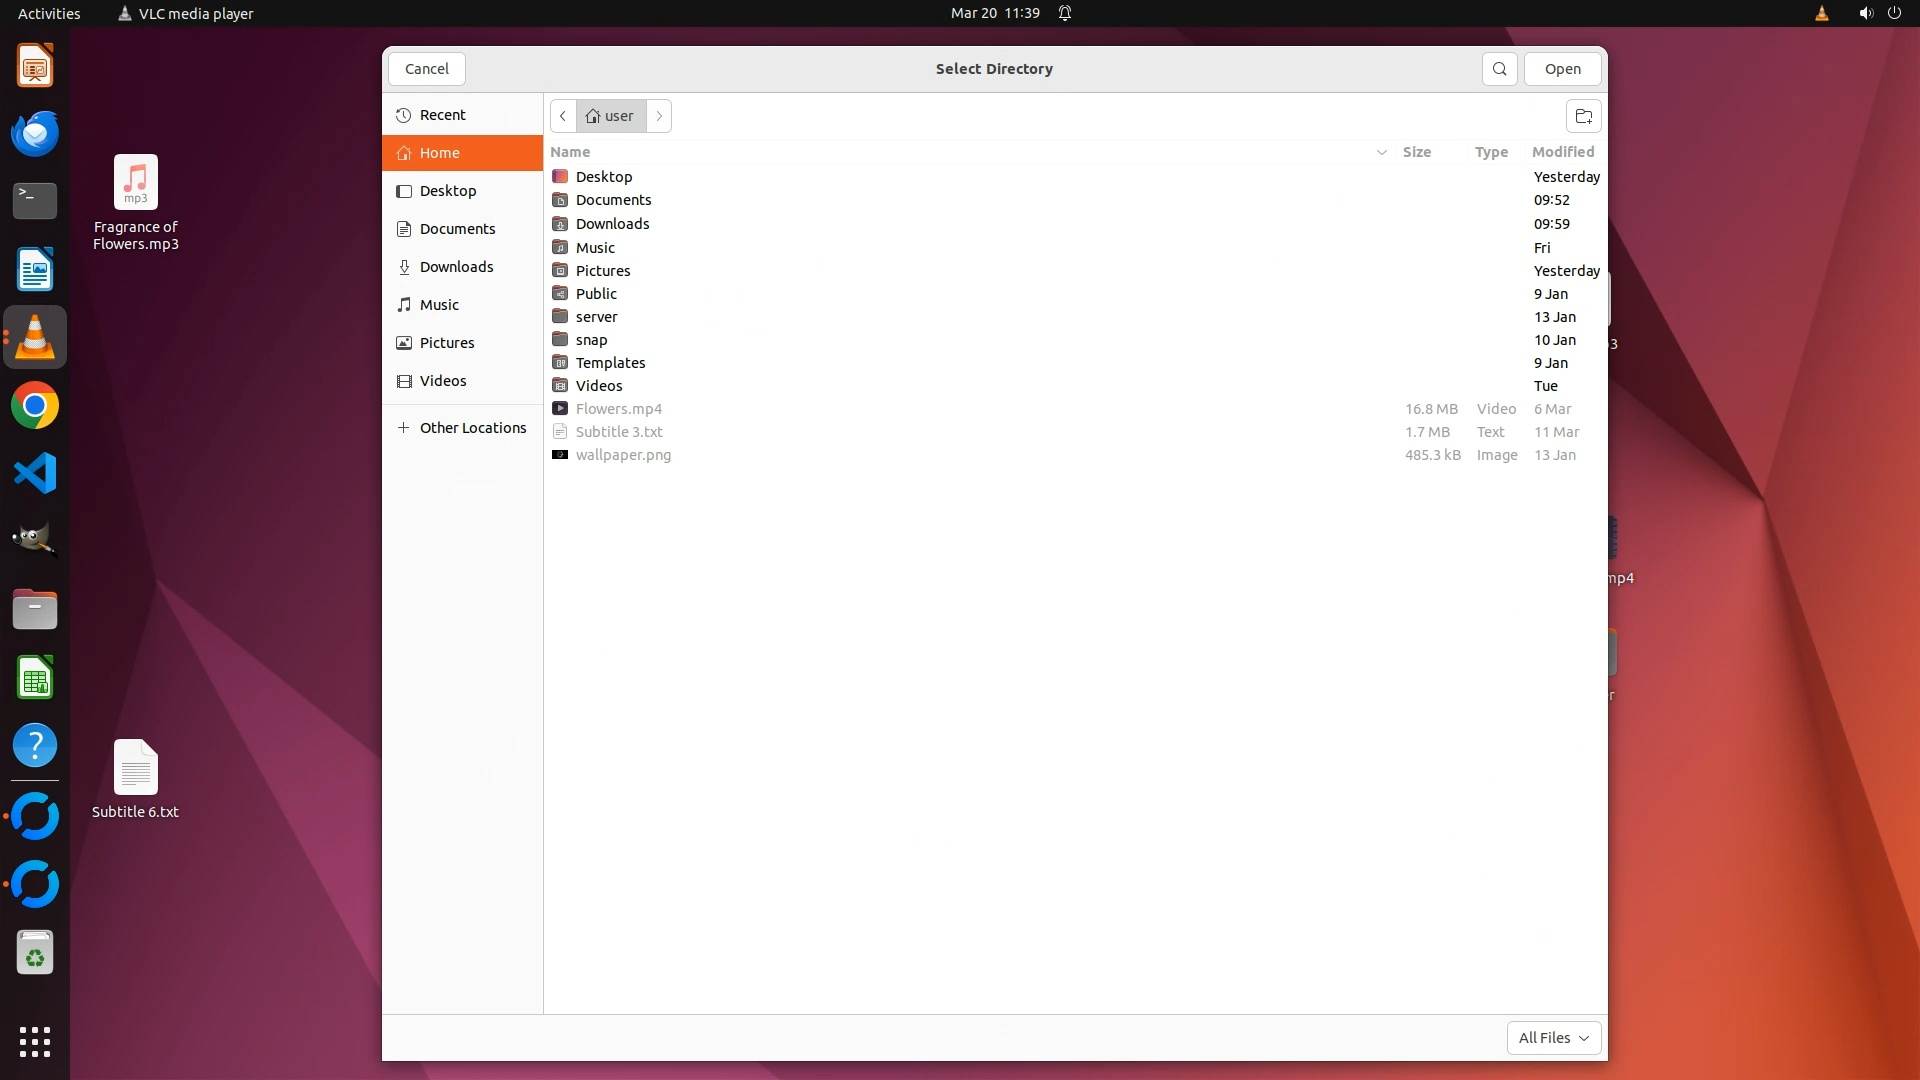Open Music from sidebar note icon
Image resolution: width=1920 pixels, height=1080 pixels.
404,305
